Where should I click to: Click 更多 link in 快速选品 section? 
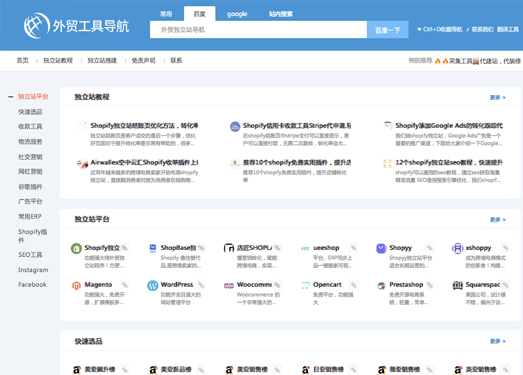[x=498, y=341]
